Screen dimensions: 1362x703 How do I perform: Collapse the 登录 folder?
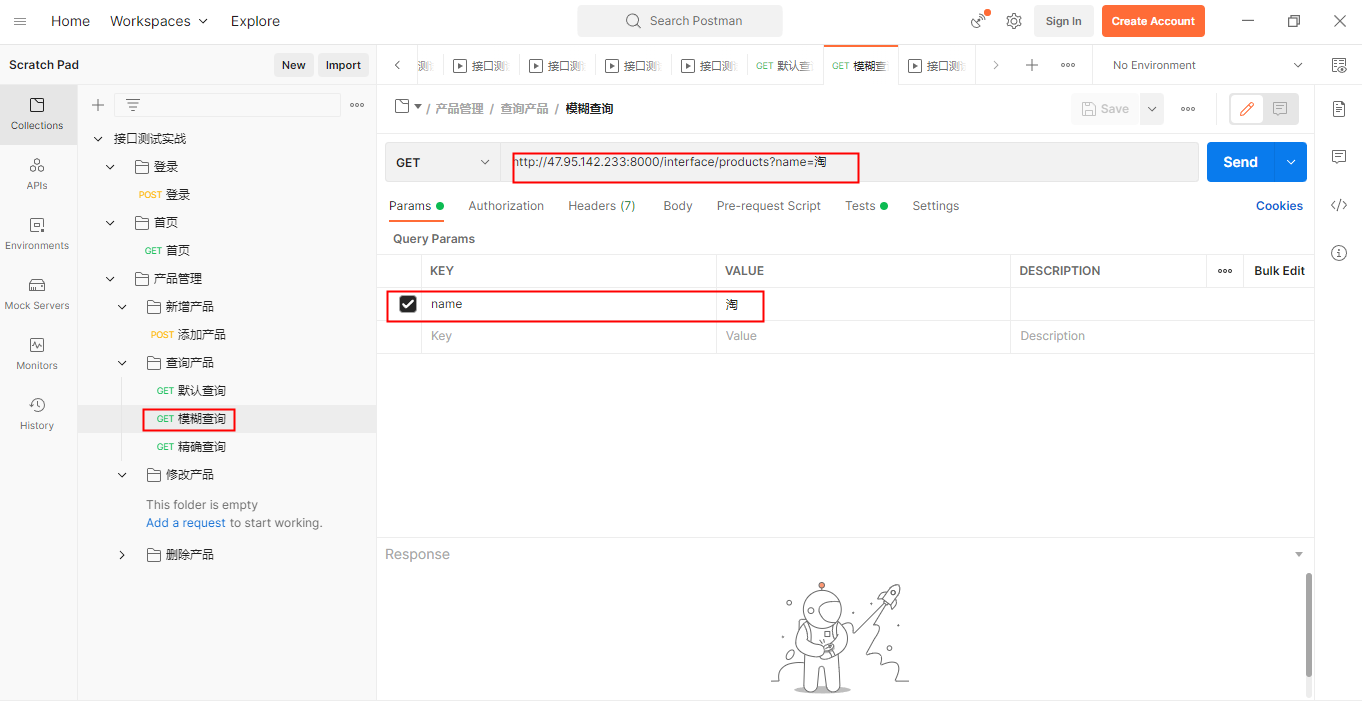110,167
